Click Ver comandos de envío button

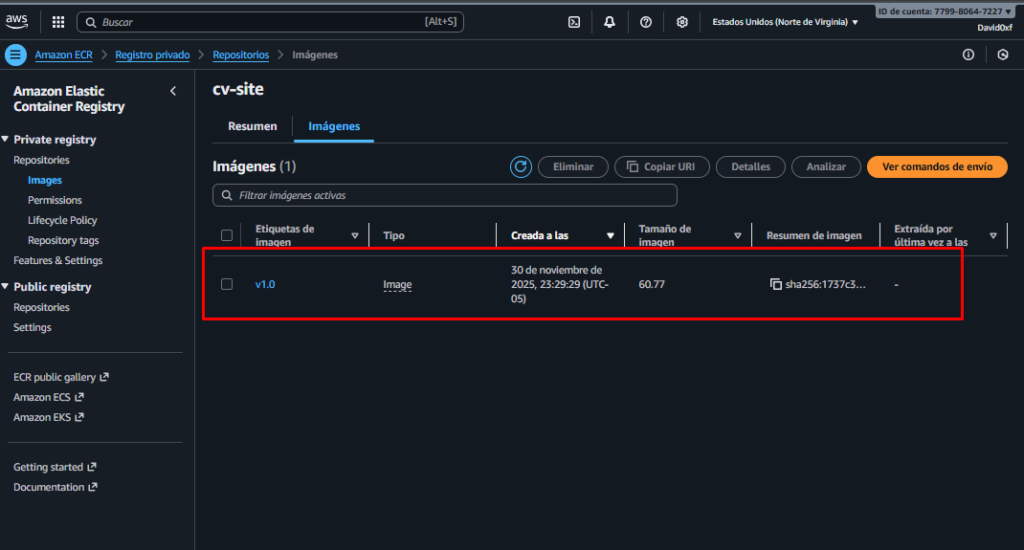(x=937, y=167)
